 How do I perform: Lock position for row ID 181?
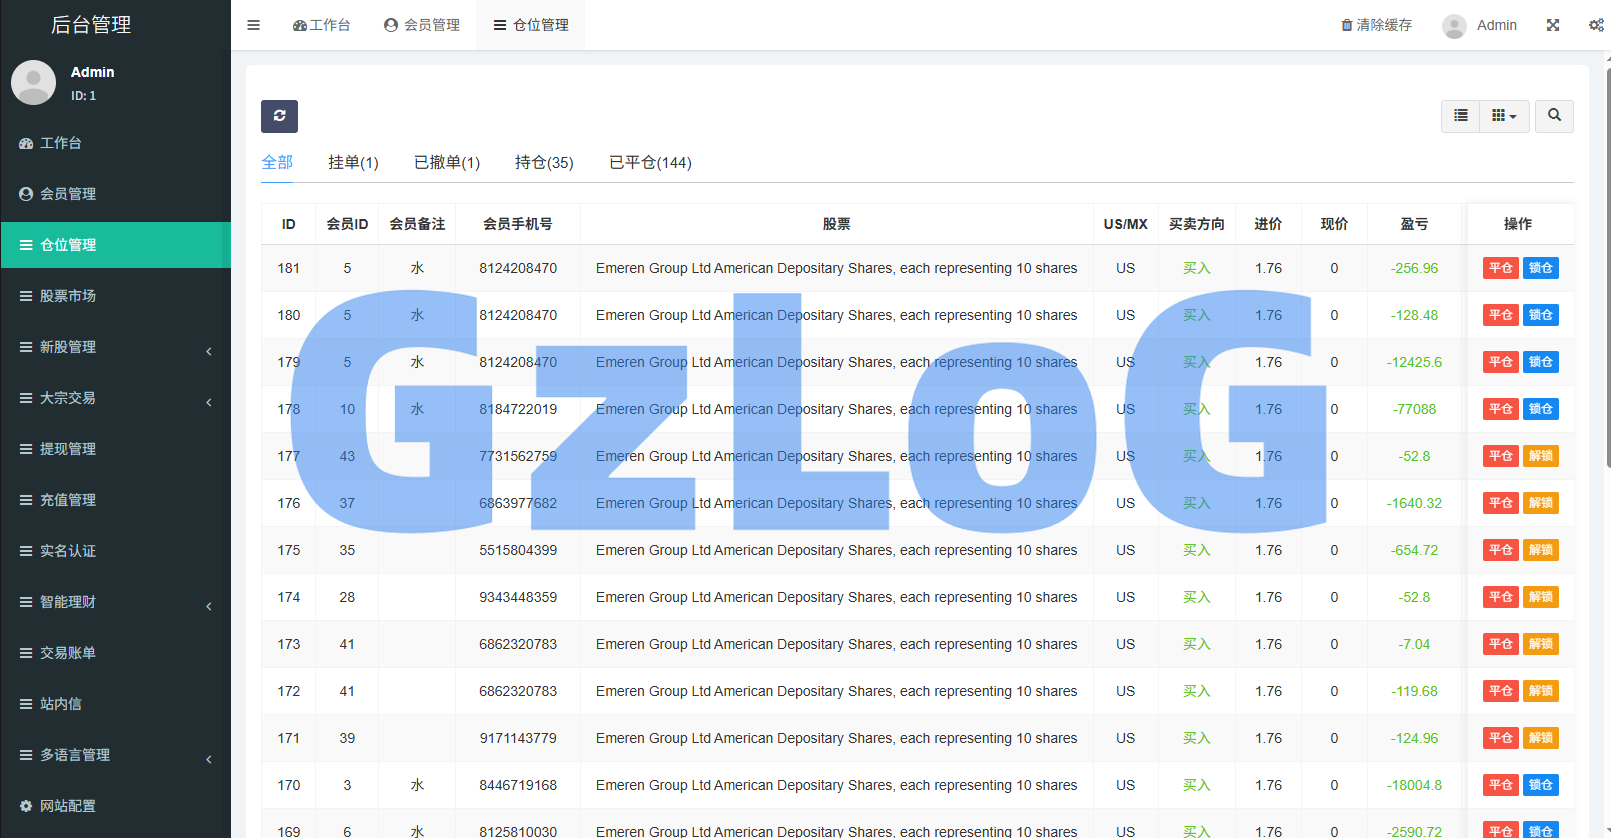tap(1540, 268)
